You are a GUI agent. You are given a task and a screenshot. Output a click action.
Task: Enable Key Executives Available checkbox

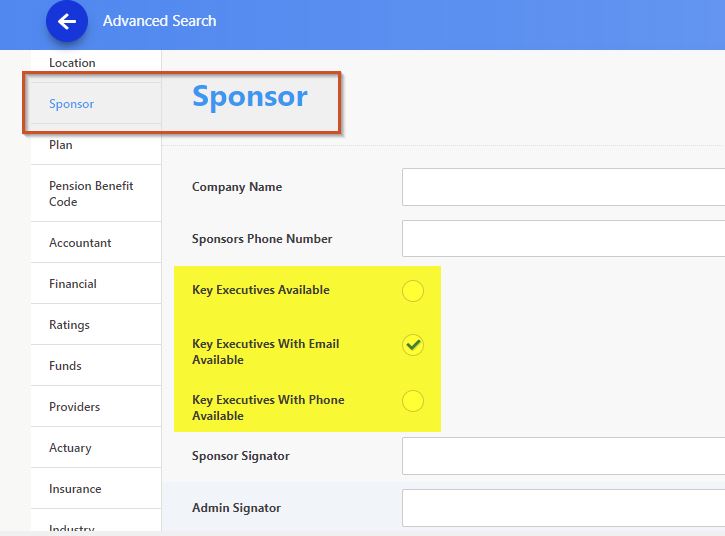413,291
